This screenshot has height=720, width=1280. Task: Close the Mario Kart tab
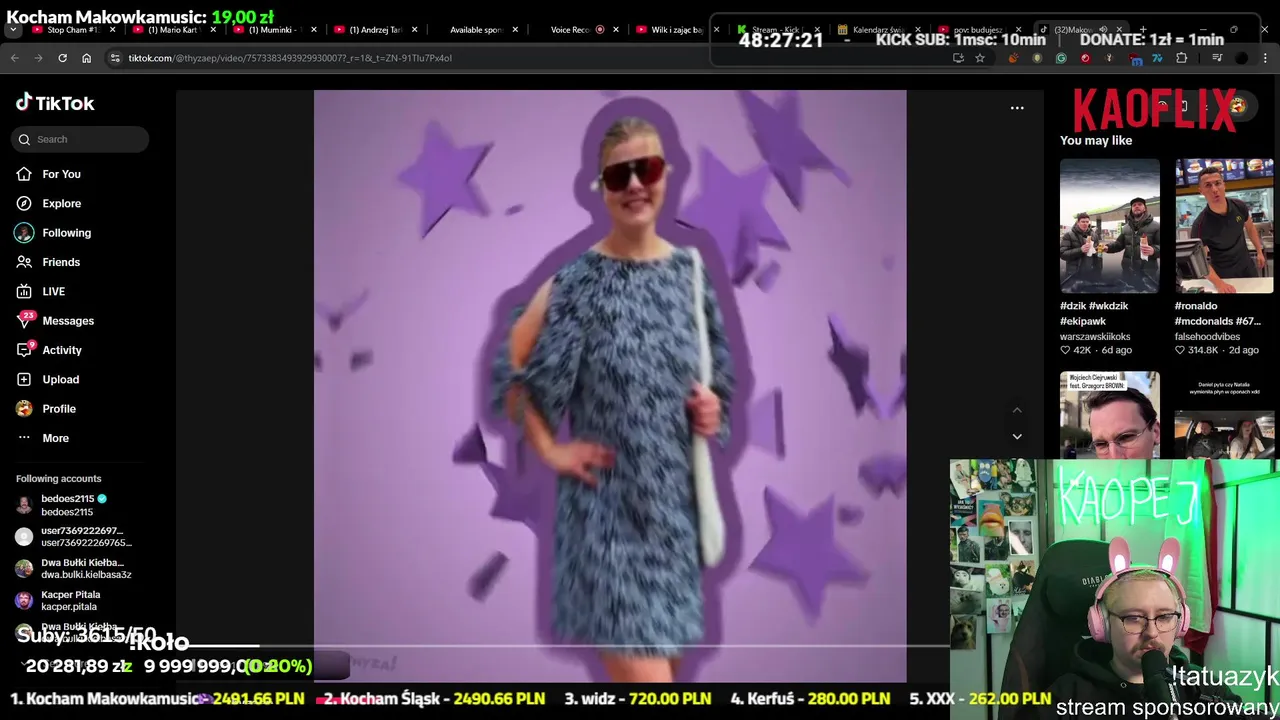(213, 30)
